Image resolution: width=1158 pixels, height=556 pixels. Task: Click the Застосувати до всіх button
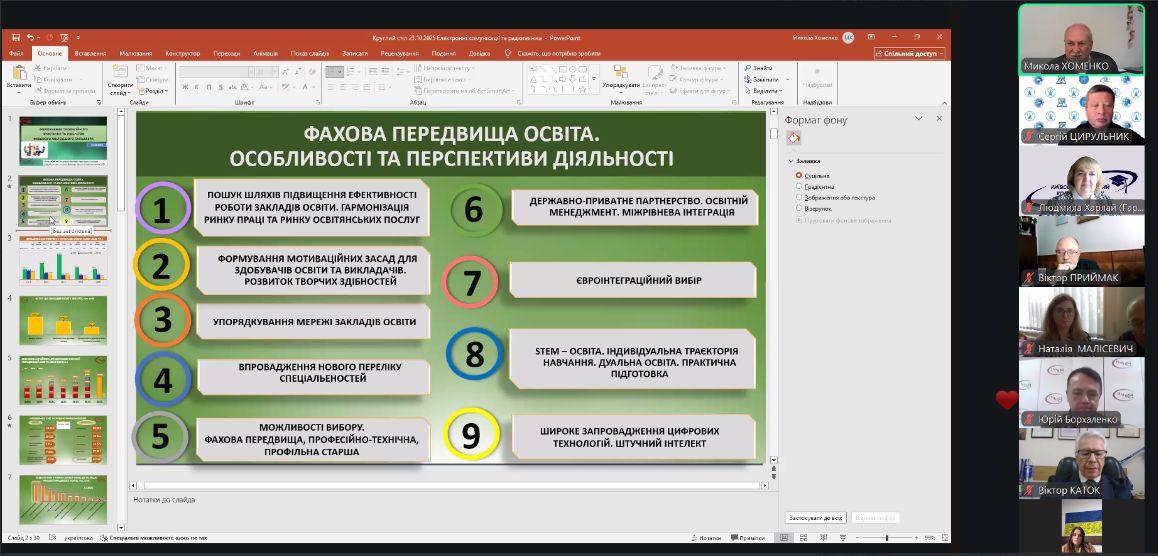tap(815, 518)
